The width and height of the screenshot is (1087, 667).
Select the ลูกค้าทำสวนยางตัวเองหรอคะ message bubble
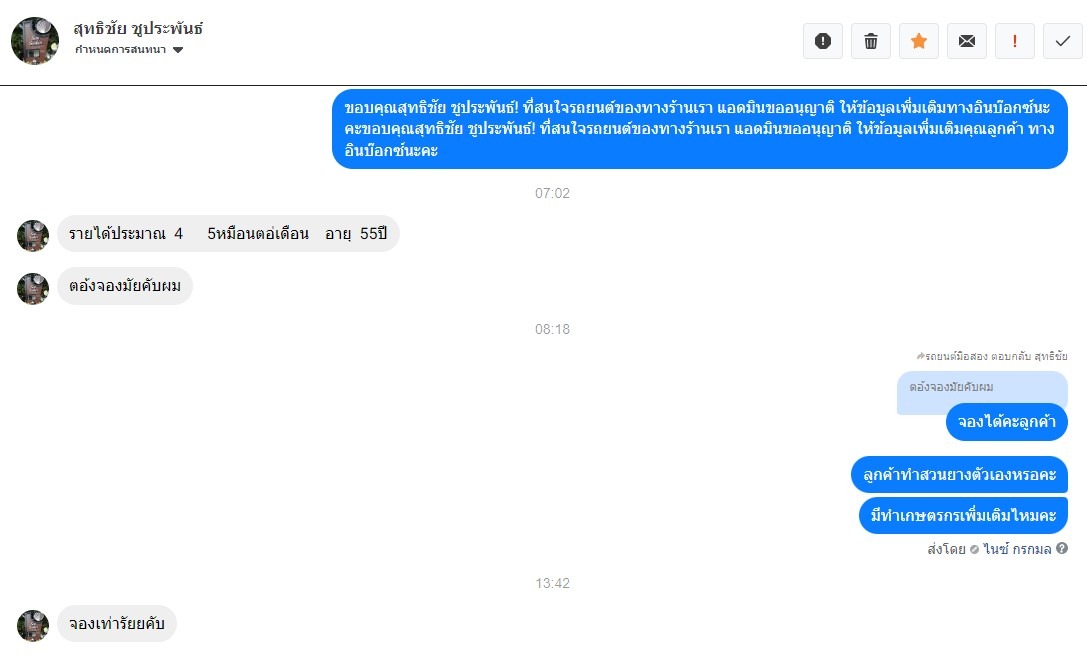click(x=959, y=475)
